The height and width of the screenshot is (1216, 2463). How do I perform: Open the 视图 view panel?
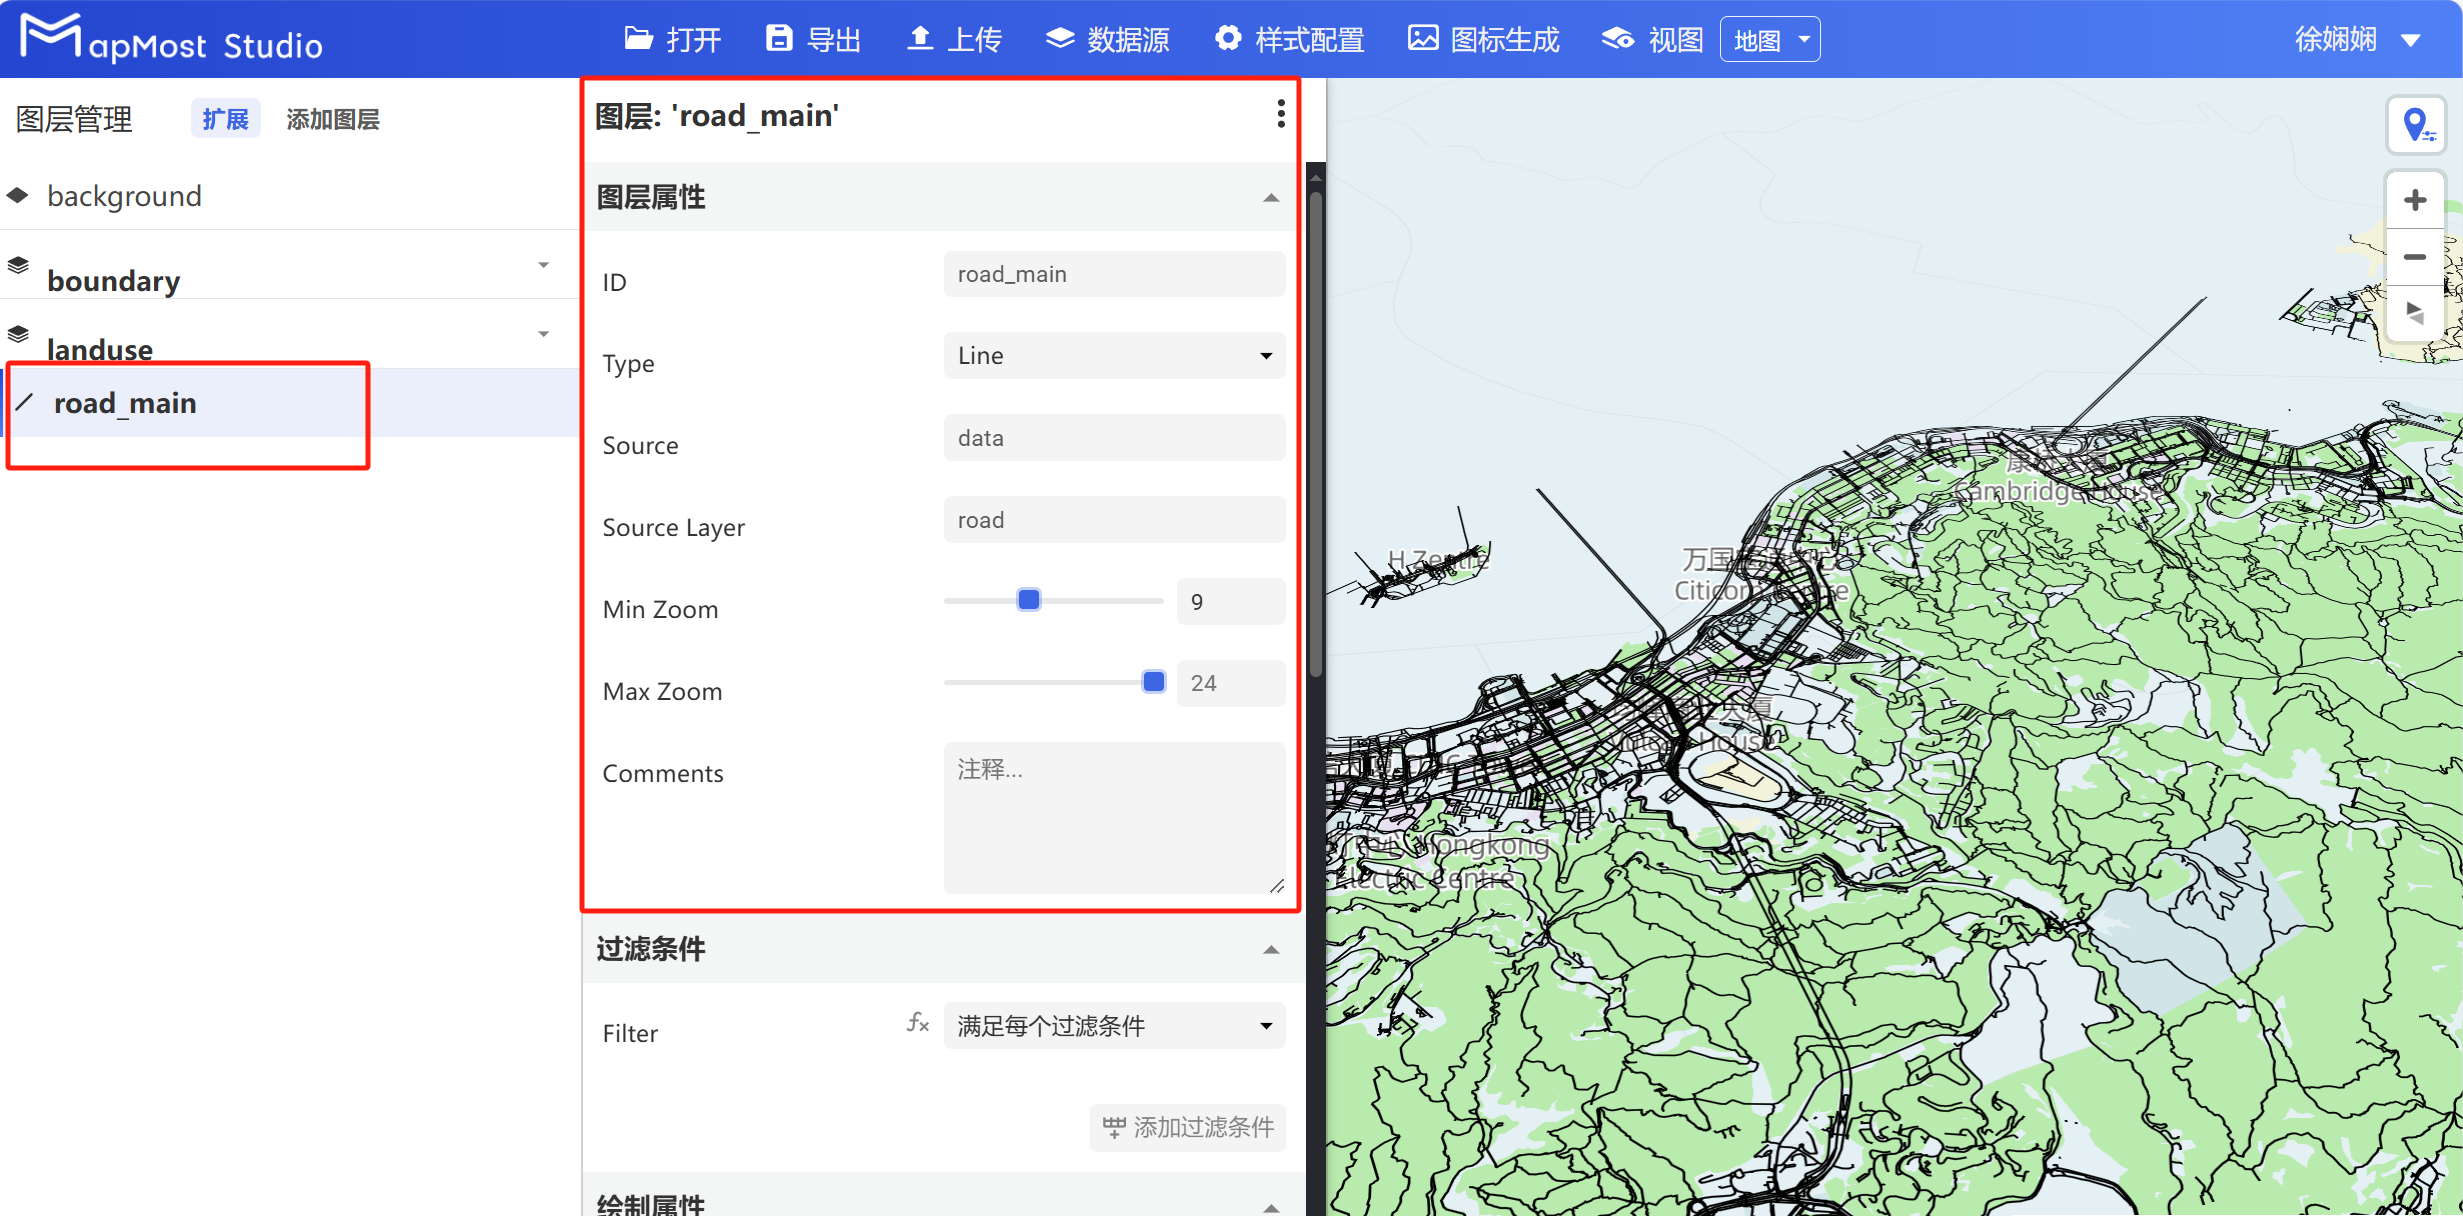1650,39
